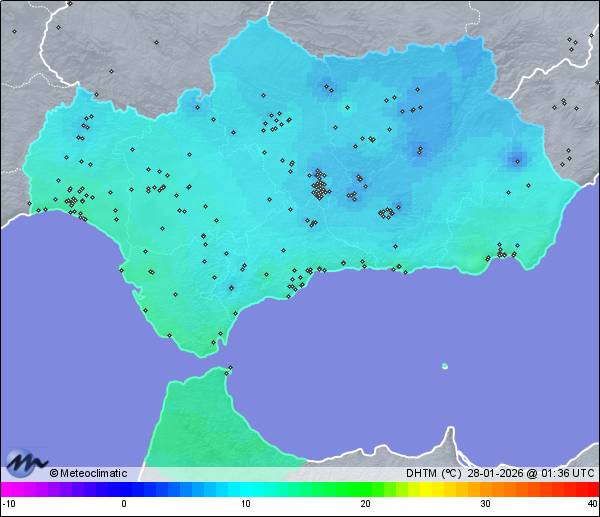Click the 30 label under the color scale
Screen dimensions: 600x517
pyautogui.click(x=484, y=504)
